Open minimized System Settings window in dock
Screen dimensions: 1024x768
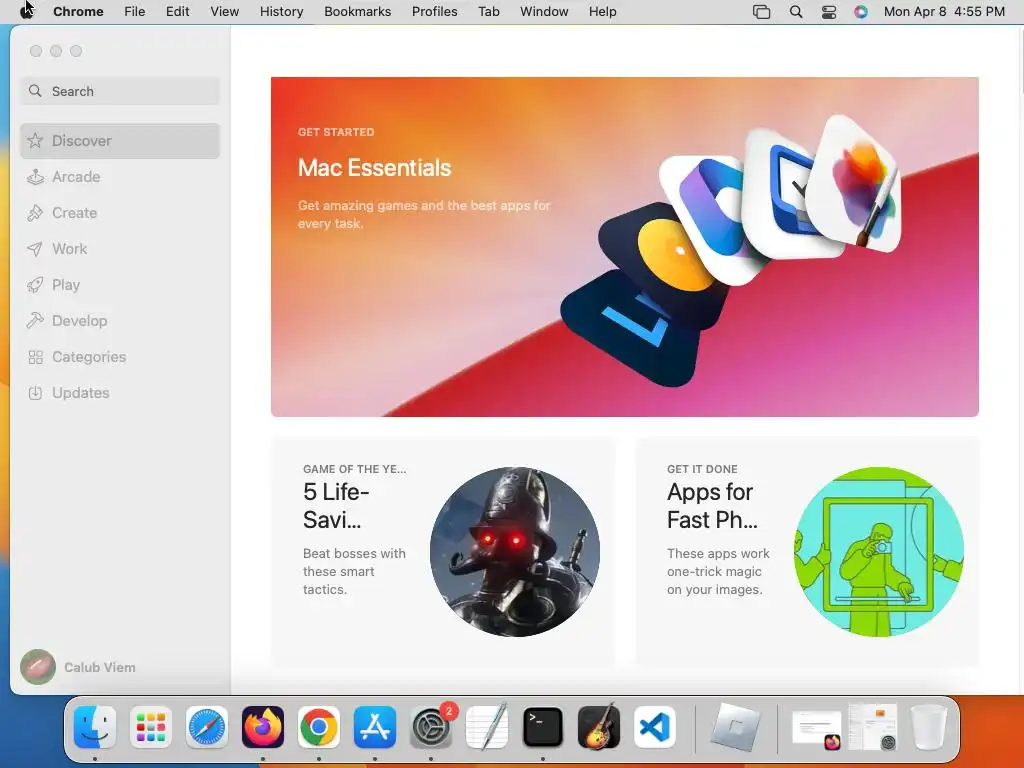point(873,727)
